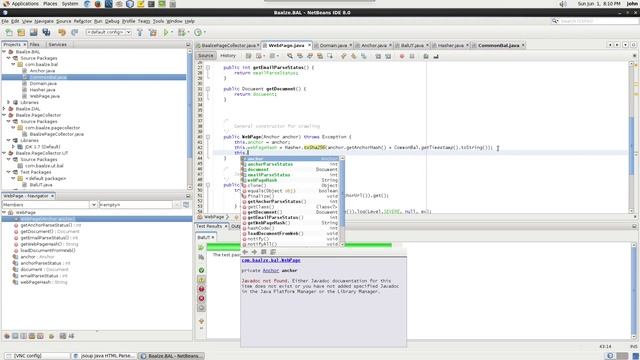Expand the Baalze.DAL project node
Image resolution: width=640 pixels, height=360 pixels.
(x=4, y=109)
